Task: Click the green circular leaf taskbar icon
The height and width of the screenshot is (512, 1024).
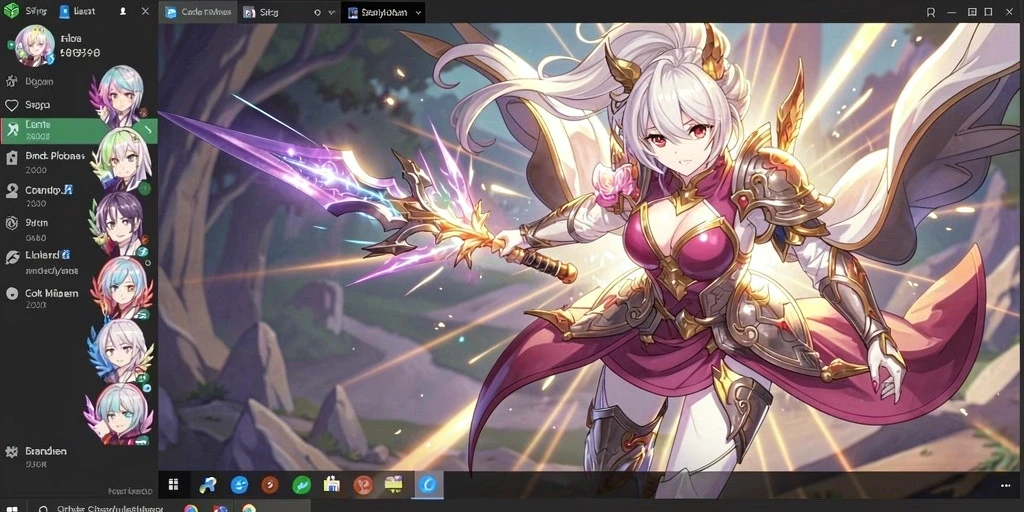Action: click(x=301, y=485)
